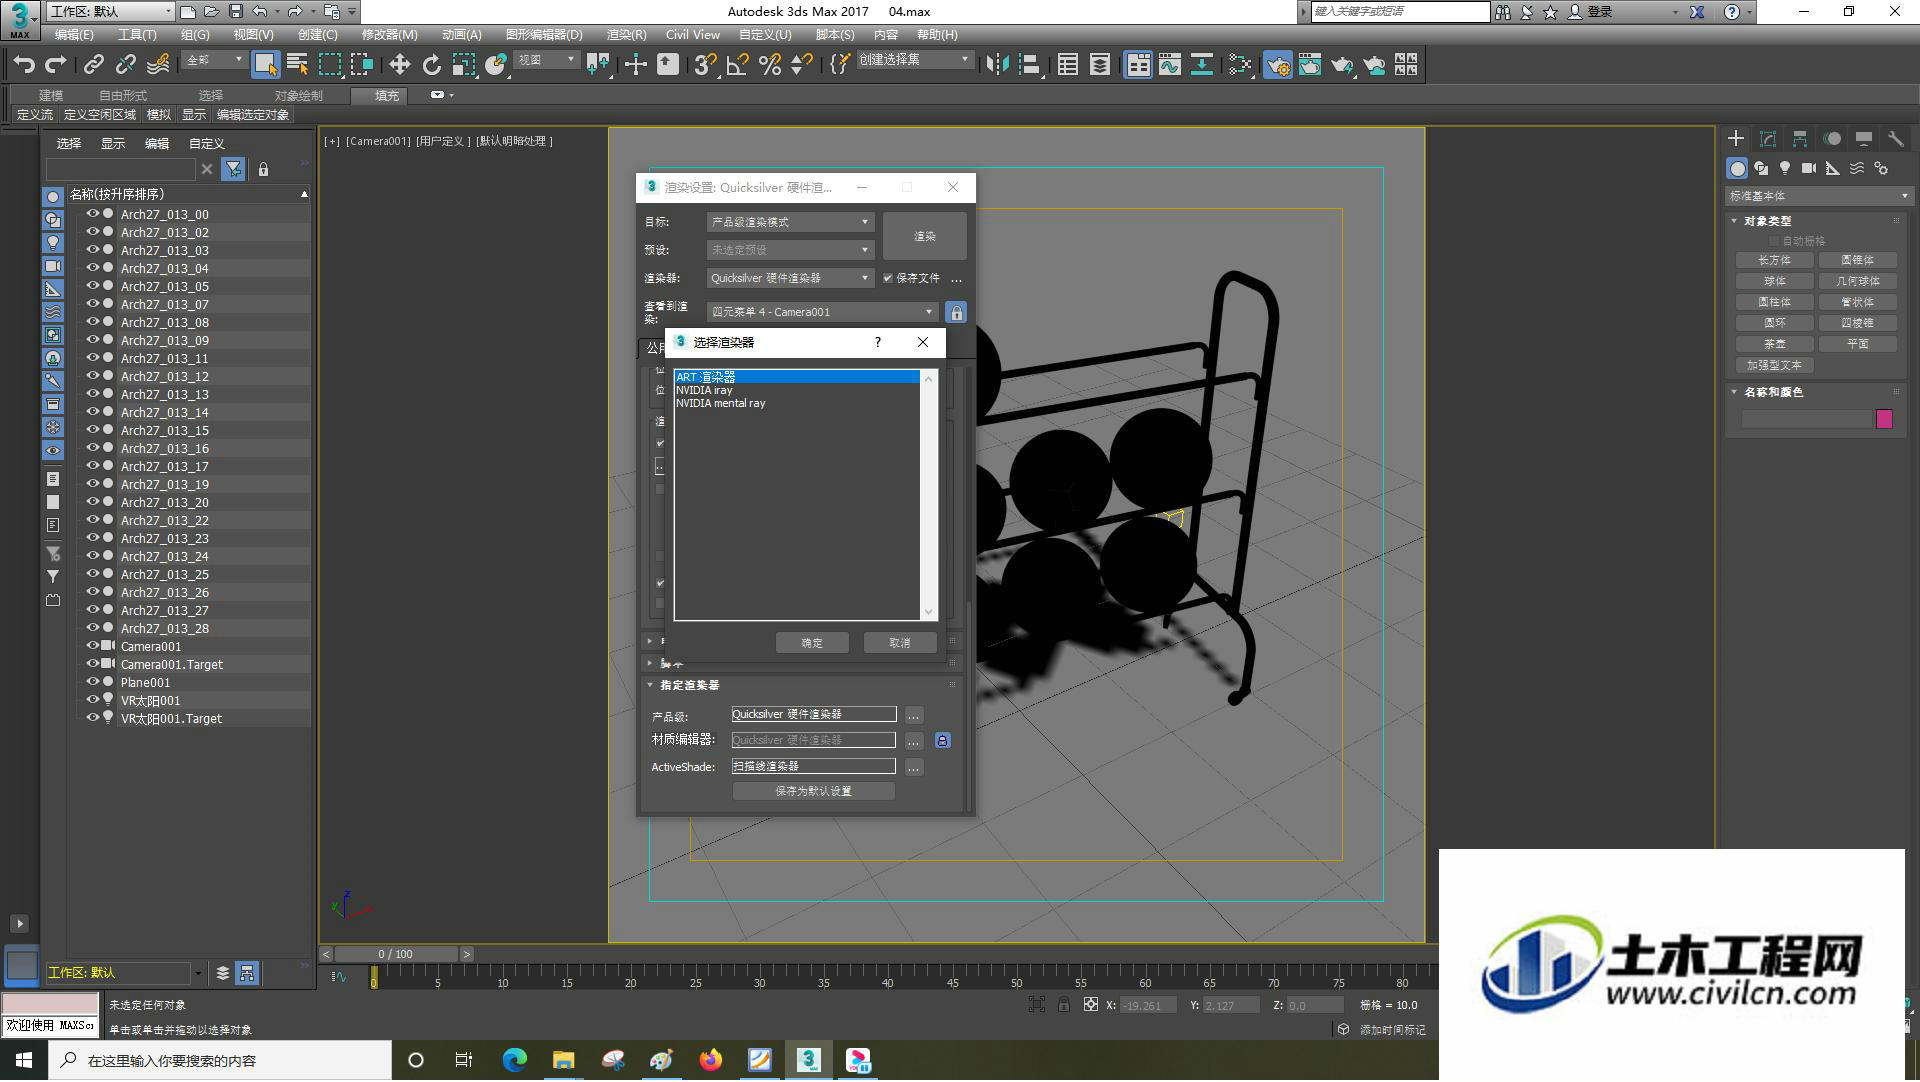Open the 自定义(U) menu

point(765,35)
